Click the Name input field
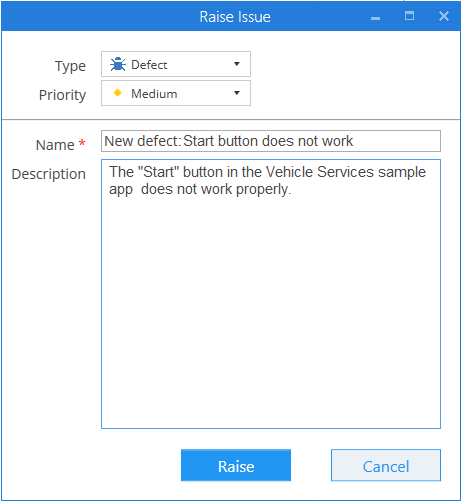 [x=271, y=141]
